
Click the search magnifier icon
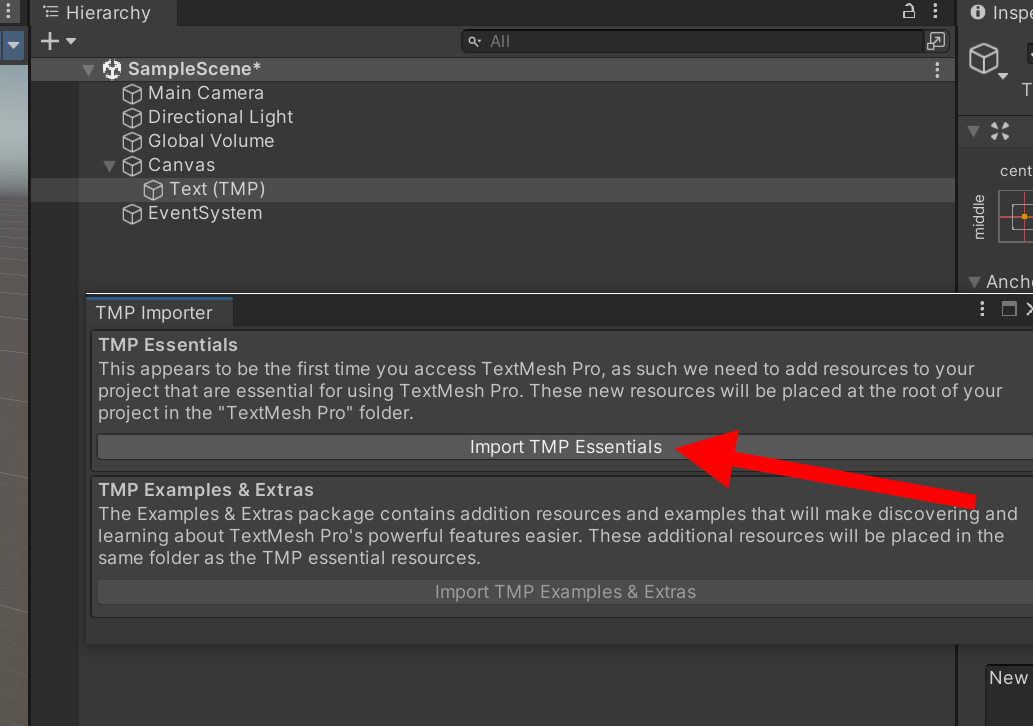(474, 42)
